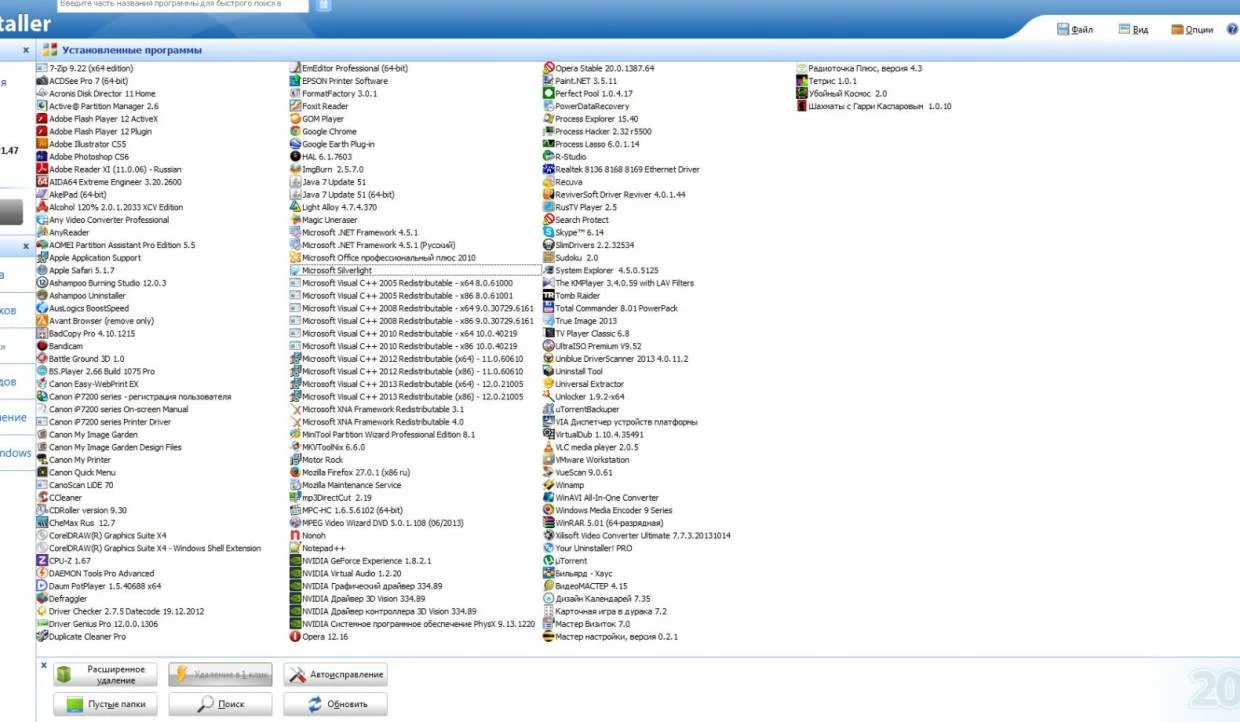Close the second left sidebar panel
The width and height of the screenshot is (1240, 722).
(x=26, y=246)
